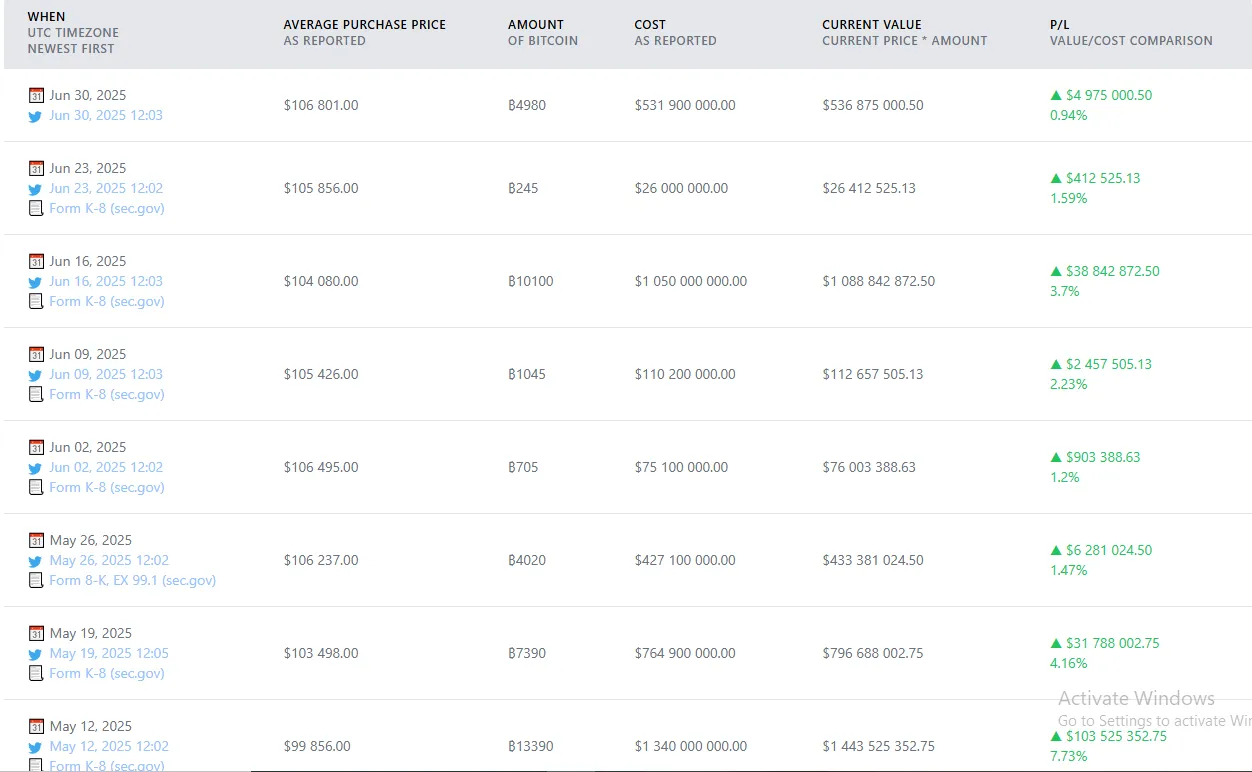Open the Jun 16, 2025 12:03 tweet link
The width and height of the screenshot is (1252, 772).
[106, 281]
